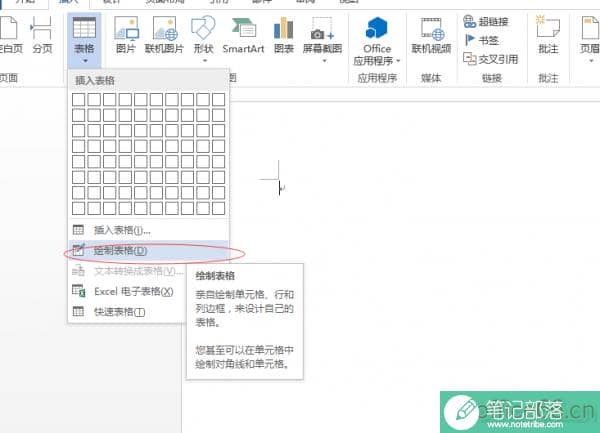Open the 图片 picture inserter

click(x=126, y=35)
